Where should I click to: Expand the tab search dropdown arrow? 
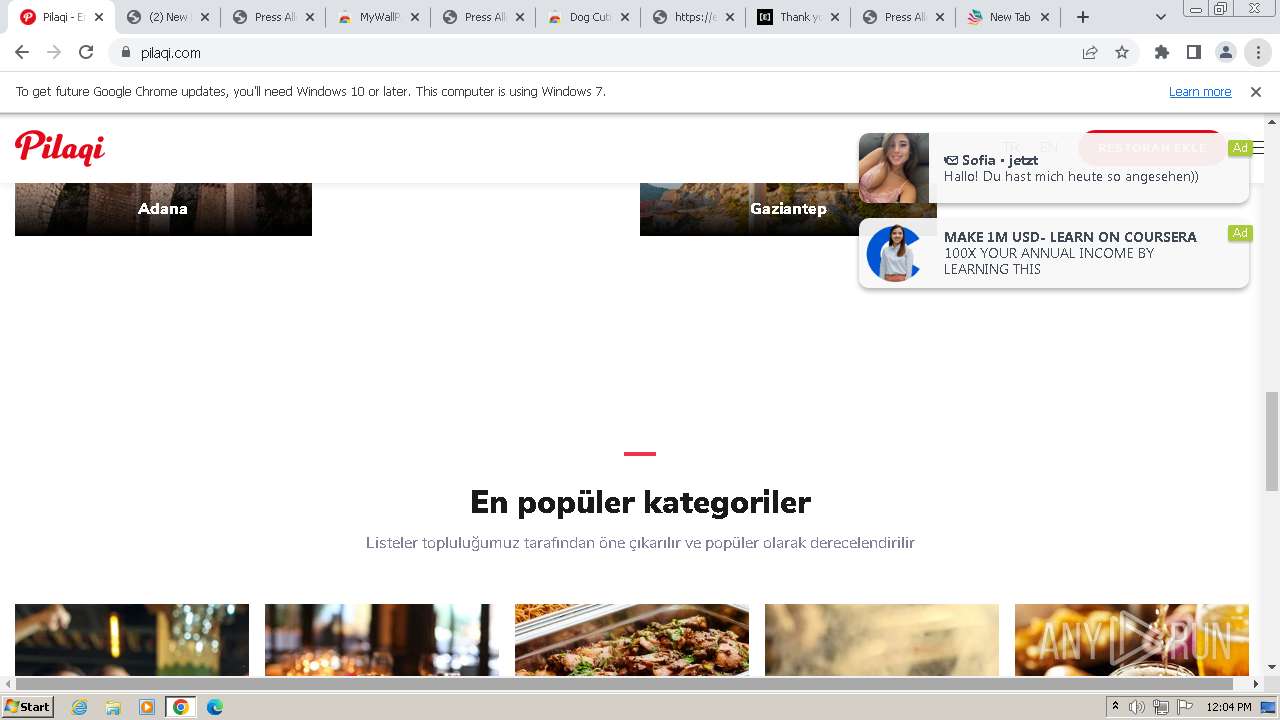pos(1161,17)
